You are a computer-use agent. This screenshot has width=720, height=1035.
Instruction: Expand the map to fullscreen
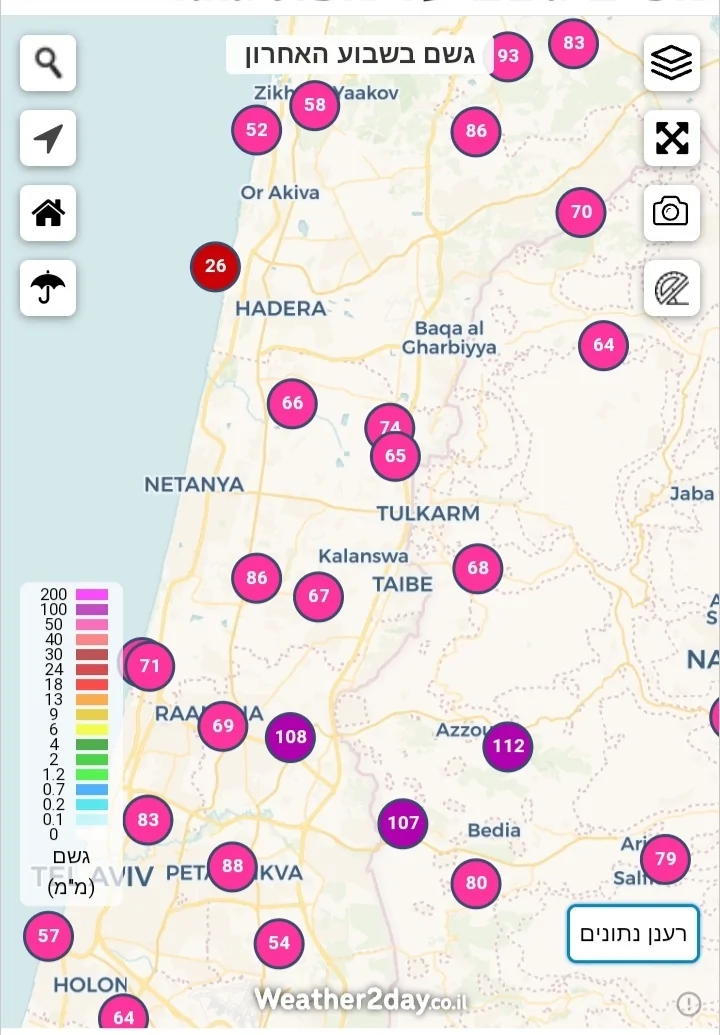[x=671, y=138]
